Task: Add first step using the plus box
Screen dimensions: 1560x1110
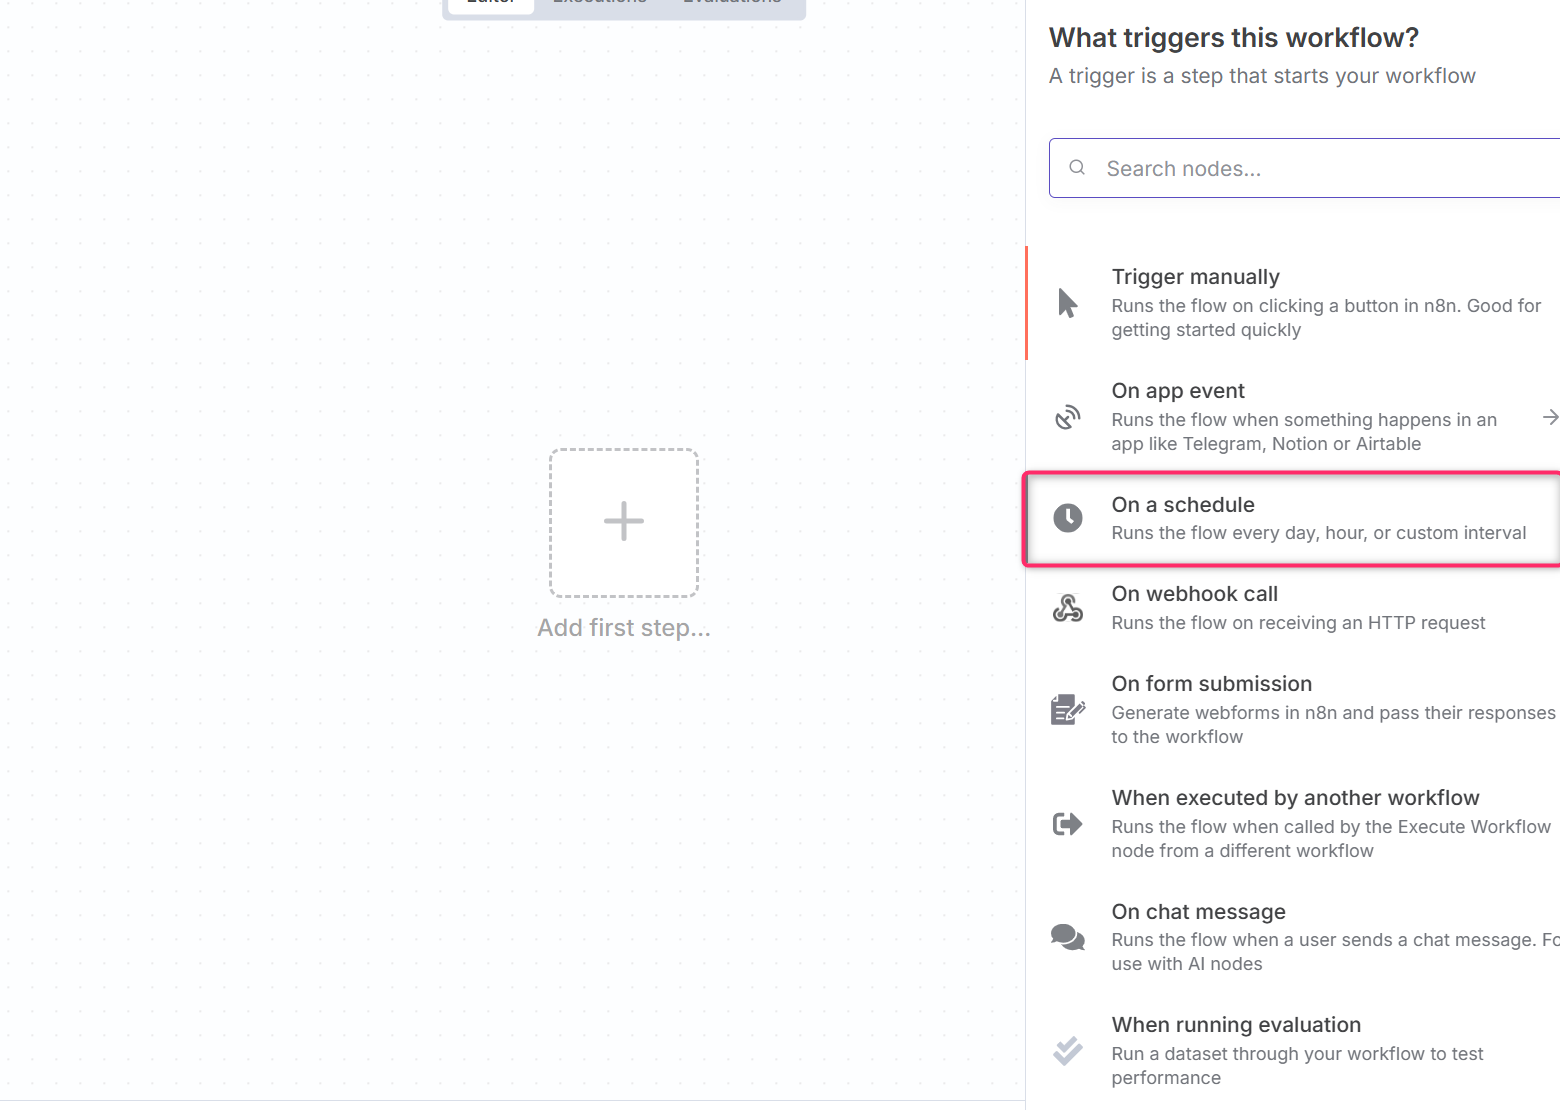Action: (624, 522)
